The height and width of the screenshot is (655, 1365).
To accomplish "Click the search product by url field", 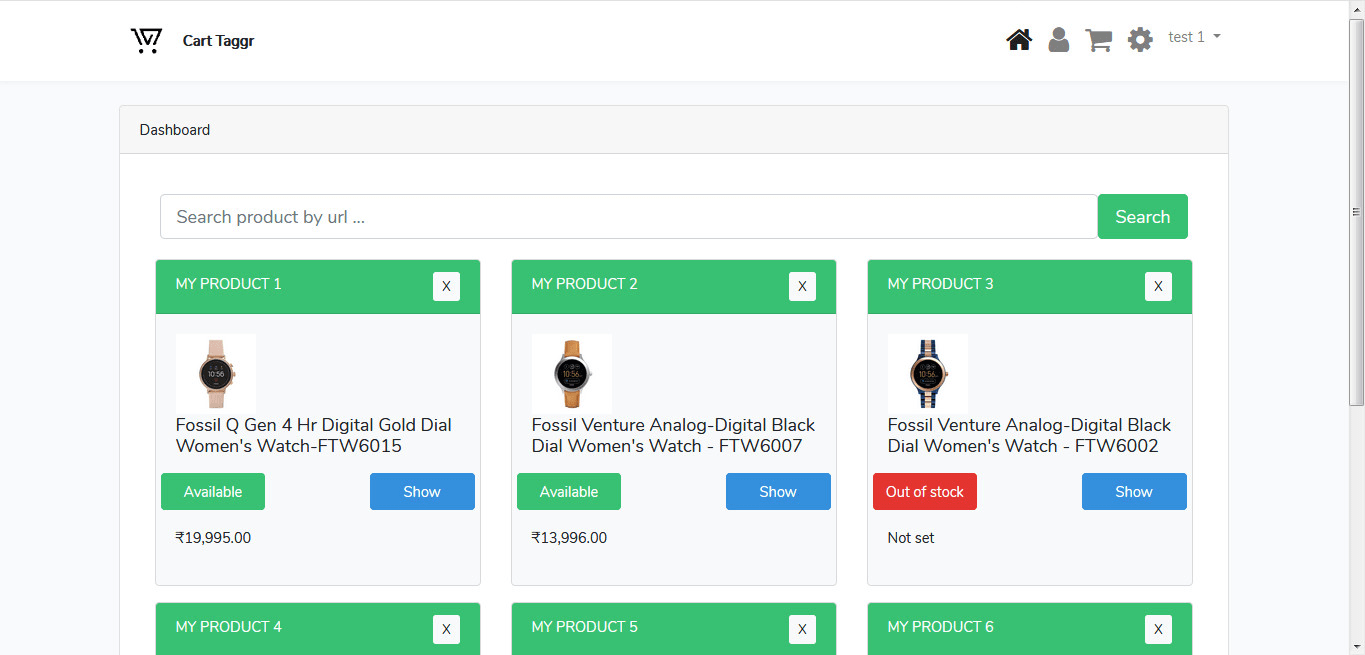I will pos(628,216).
